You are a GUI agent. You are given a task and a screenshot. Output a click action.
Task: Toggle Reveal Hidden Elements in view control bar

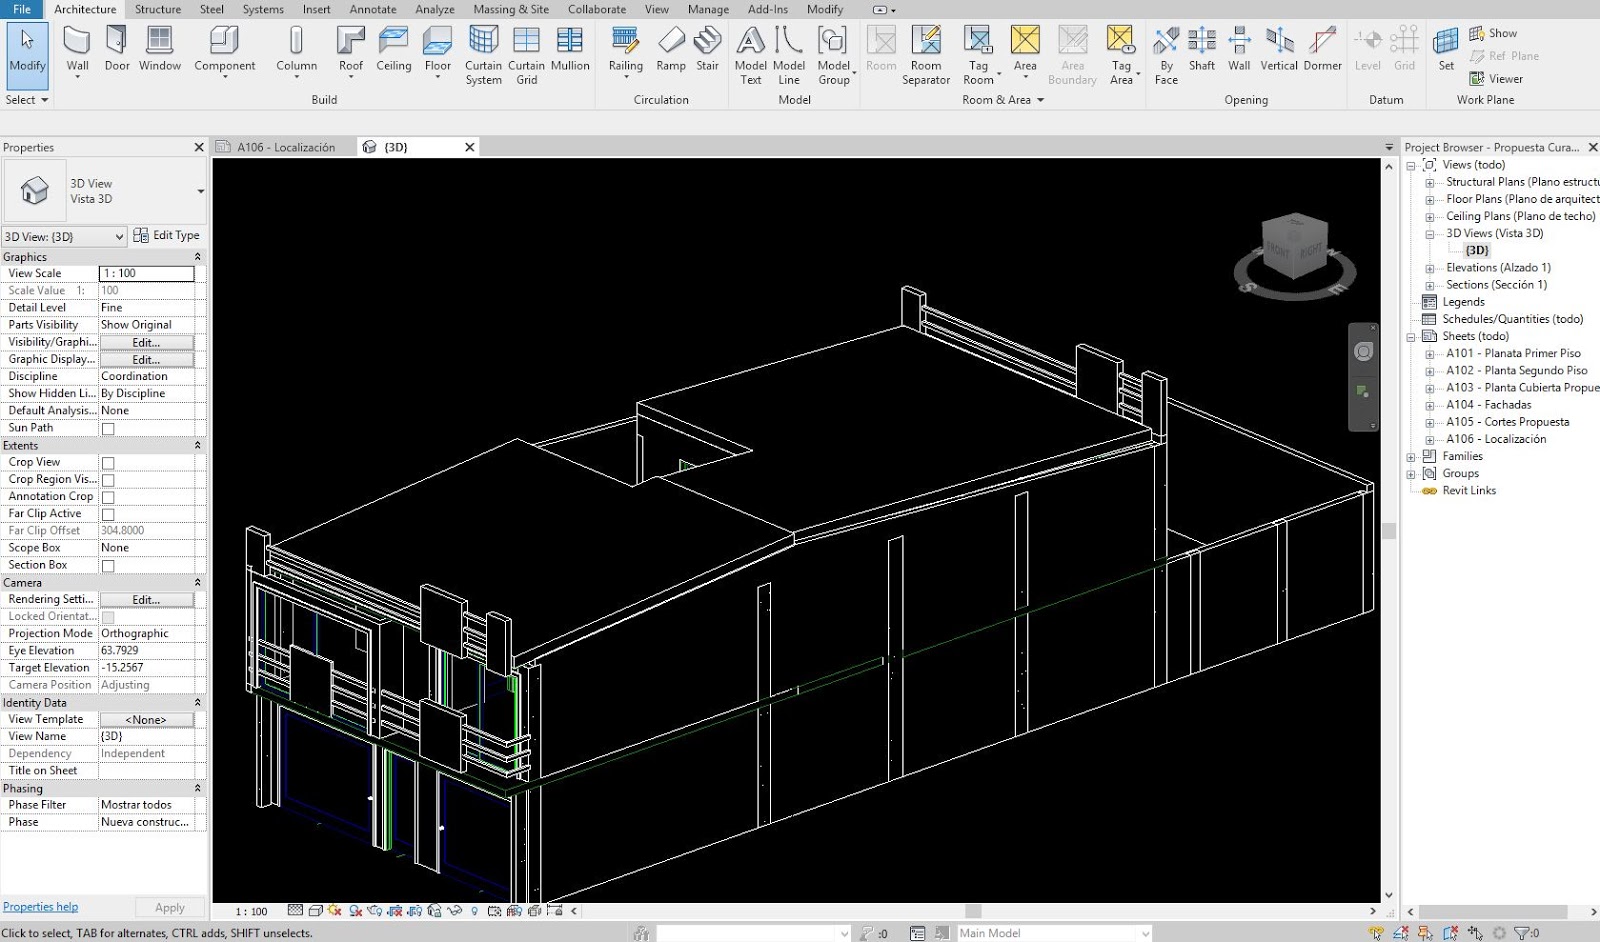(475, 911)
